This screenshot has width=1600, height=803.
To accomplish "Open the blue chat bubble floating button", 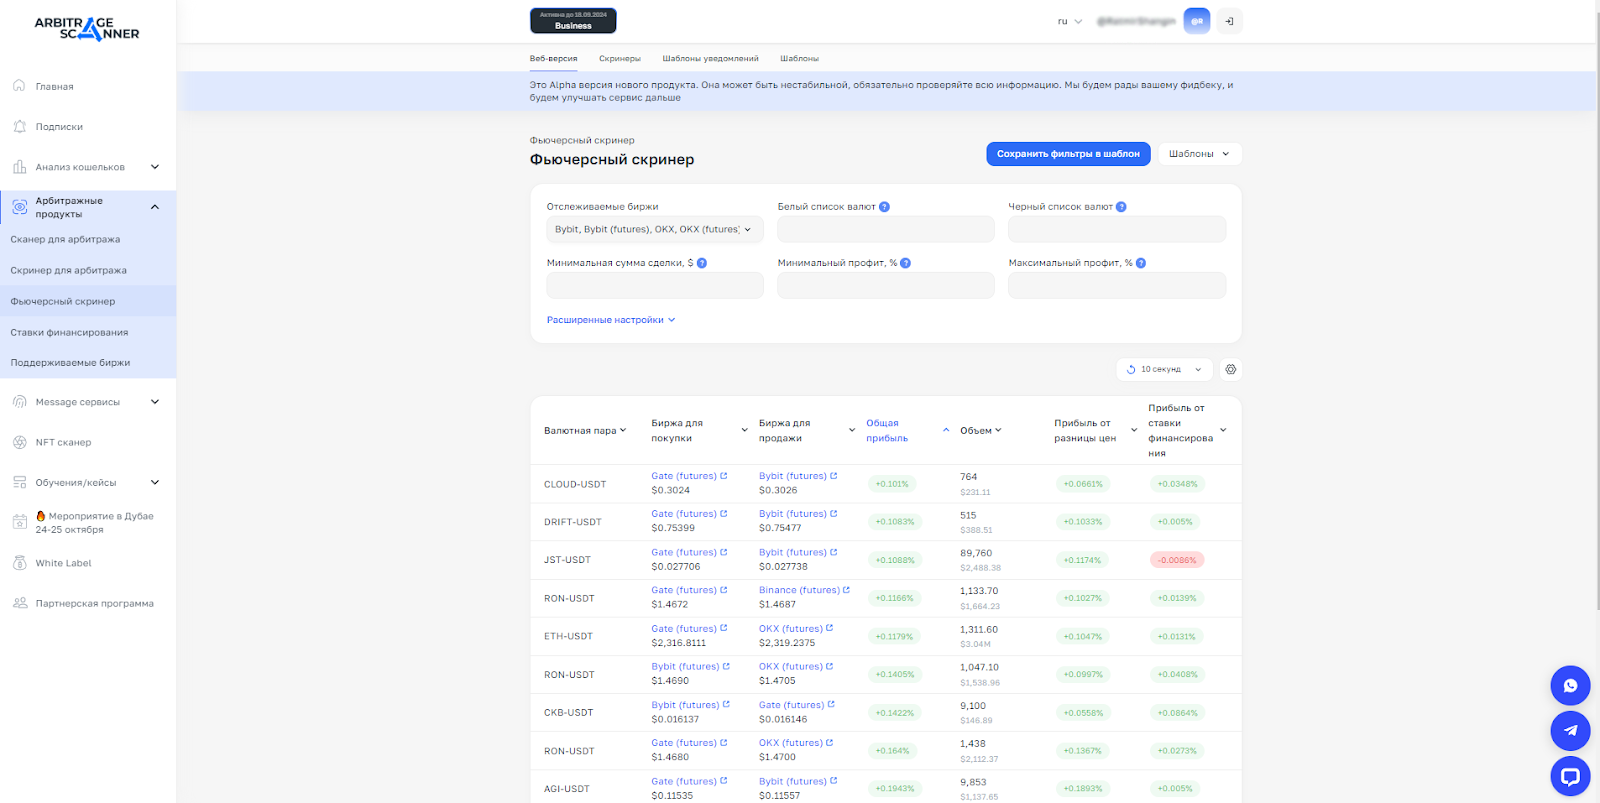I will pyautogui.click(x=1570, y=686).
